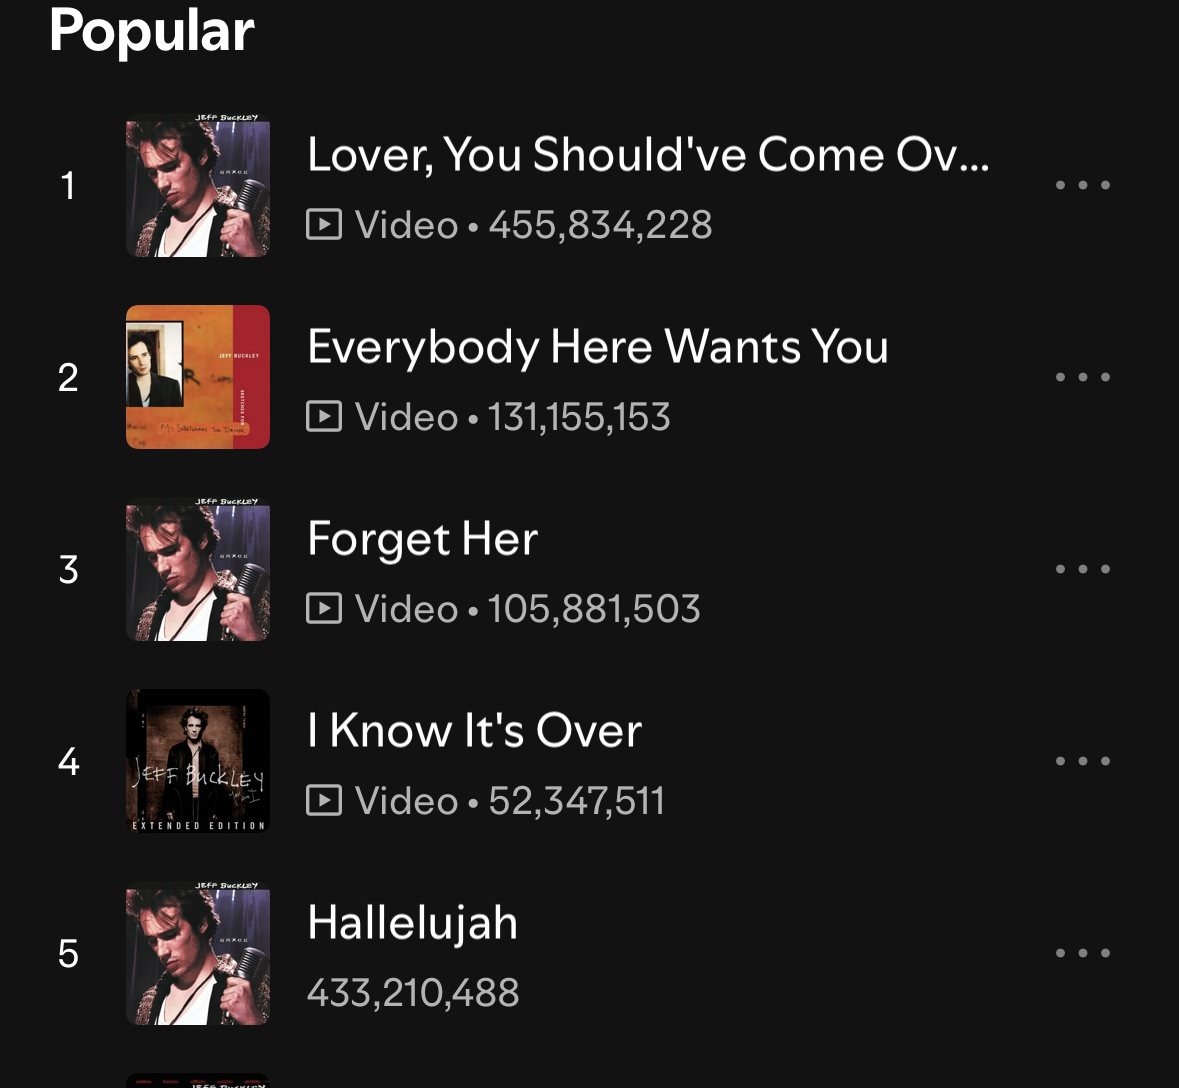
Task: Play I Know It's Over
Action: [x=474, y=731]
